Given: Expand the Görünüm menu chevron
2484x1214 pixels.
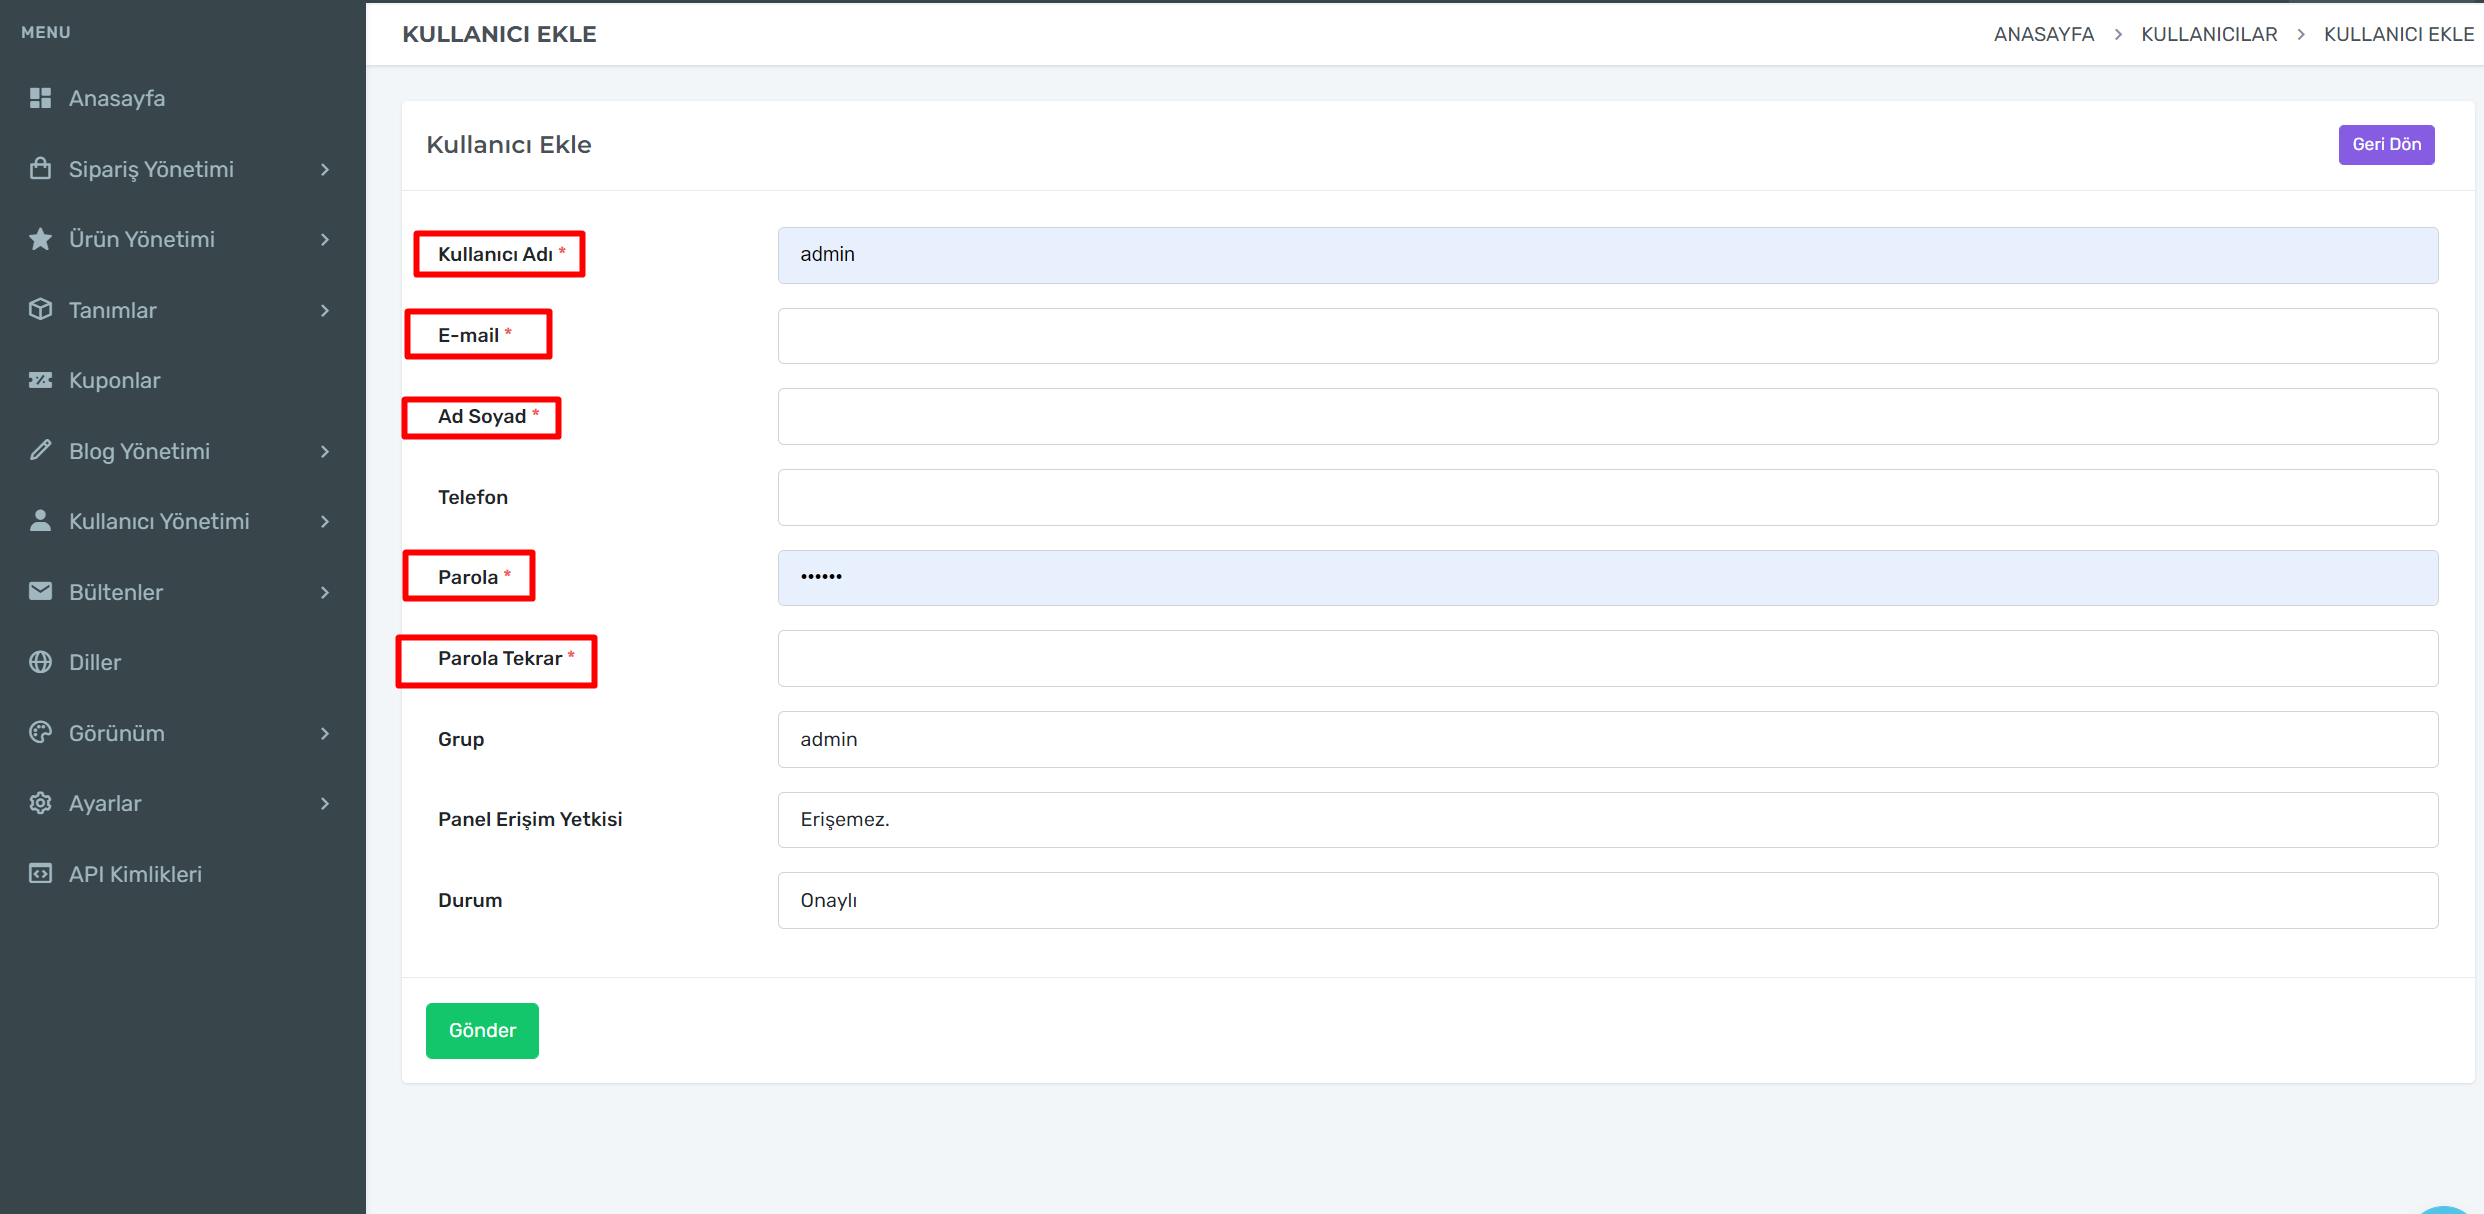Looking at the screenshot, I should 325,733.
